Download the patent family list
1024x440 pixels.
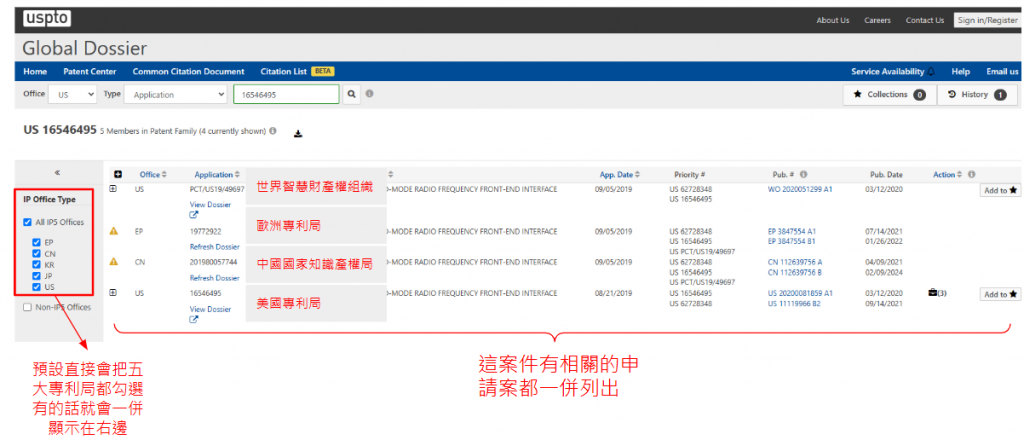[x=298, y=134]
